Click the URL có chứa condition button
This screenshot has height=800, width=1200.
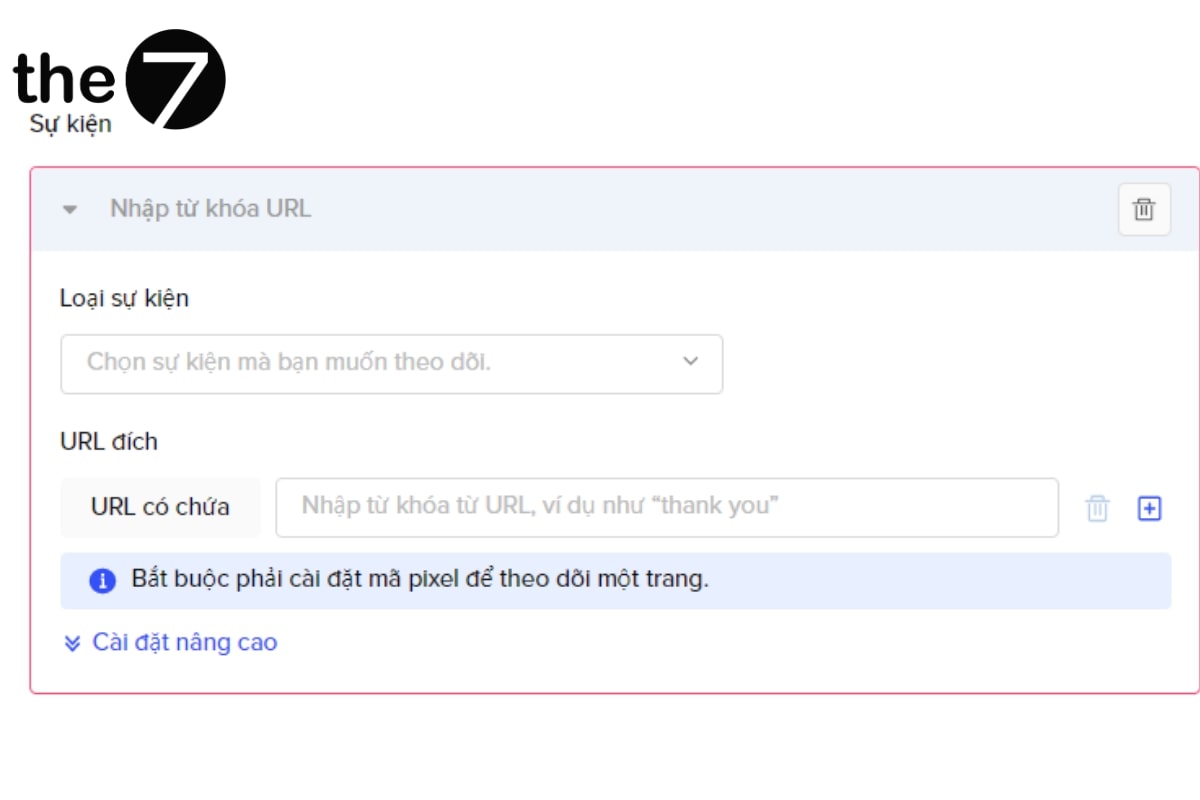click(x=160, y=507)
